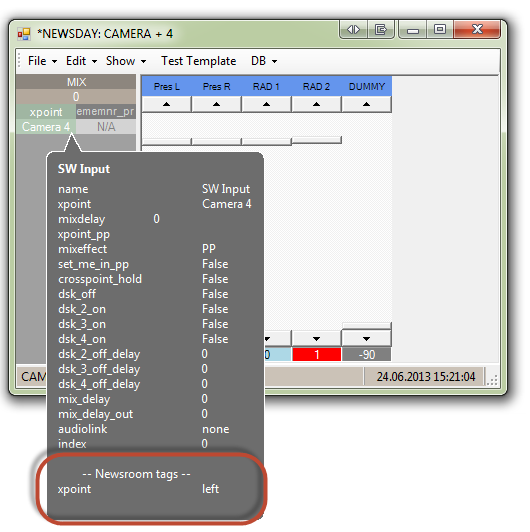Lower the DUMMY fader down arrow
This screenshot has height=532, width=530.
point(366,339)
